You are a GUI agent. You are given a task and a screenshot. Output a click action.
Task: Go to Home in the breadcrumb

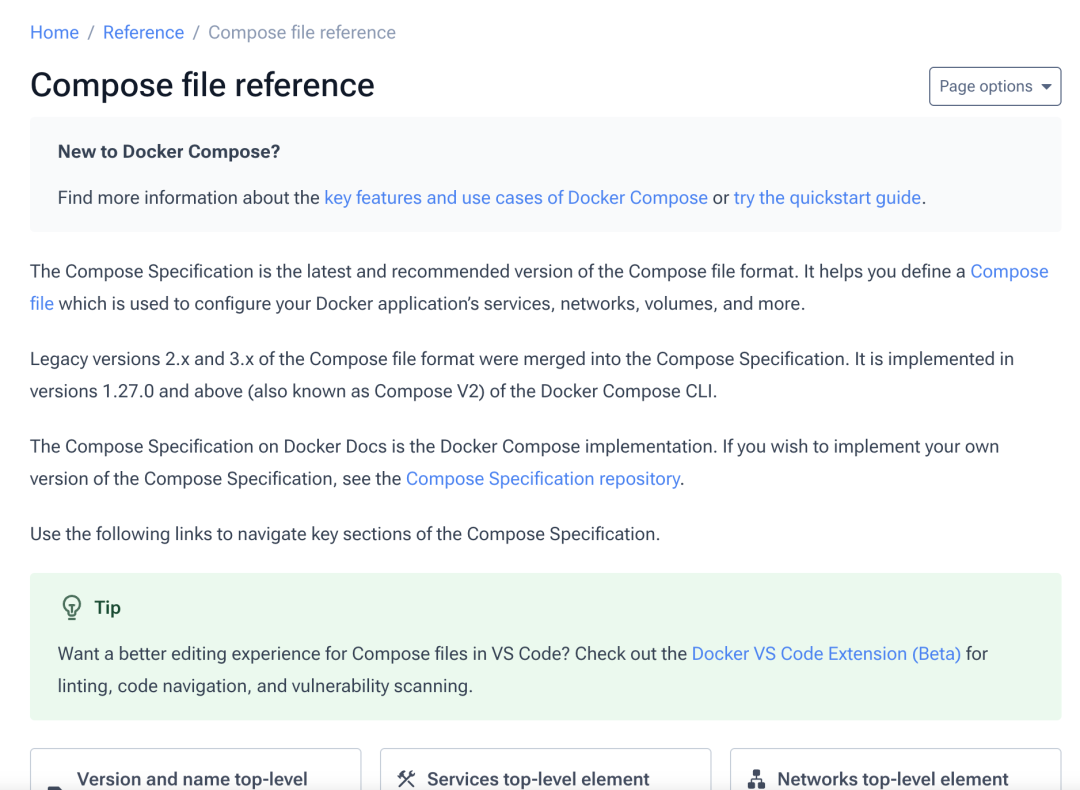(54, 32)
